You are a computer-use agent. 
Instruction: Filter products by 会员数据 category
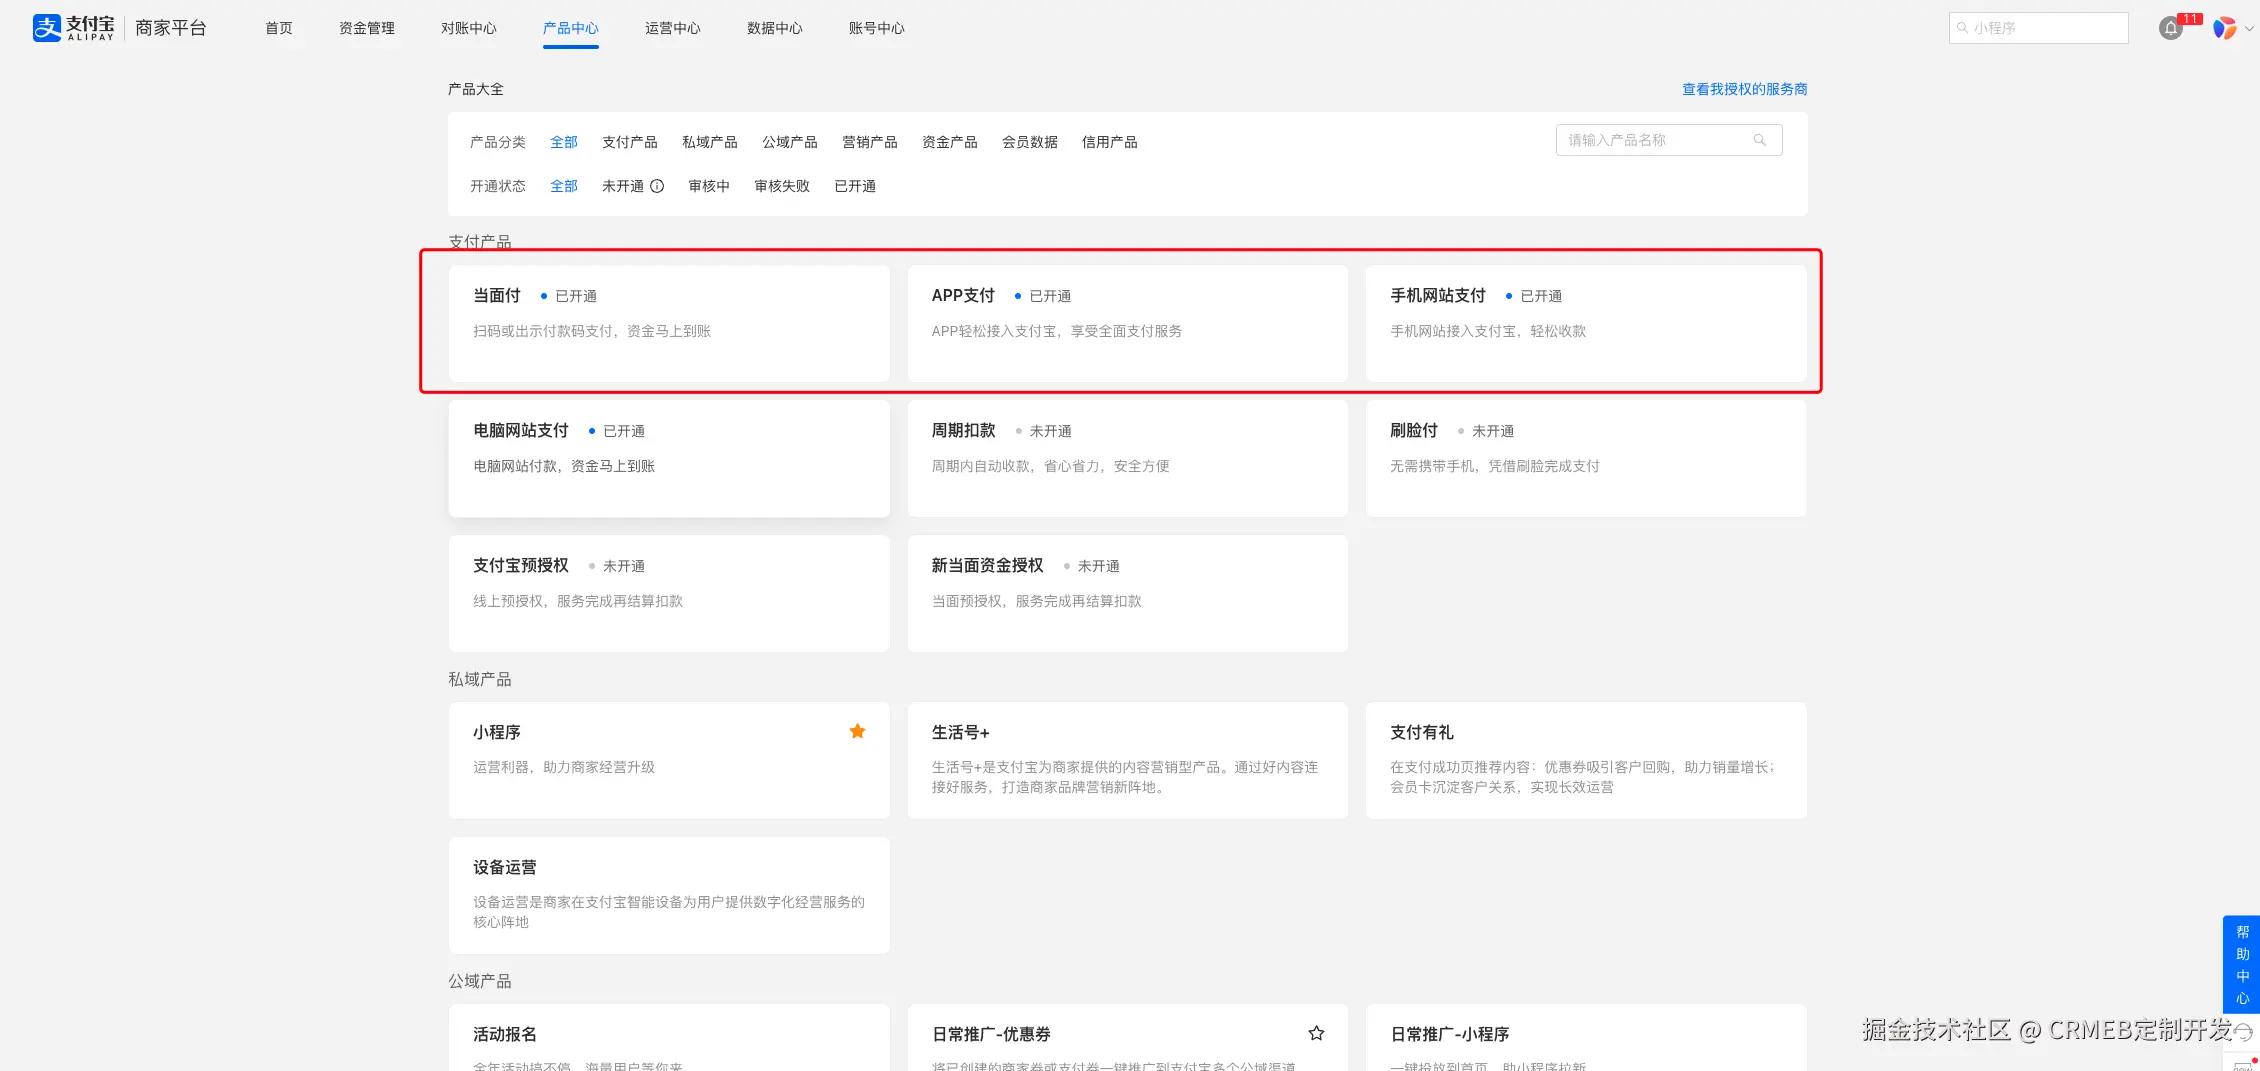(x=1030, y=142)
